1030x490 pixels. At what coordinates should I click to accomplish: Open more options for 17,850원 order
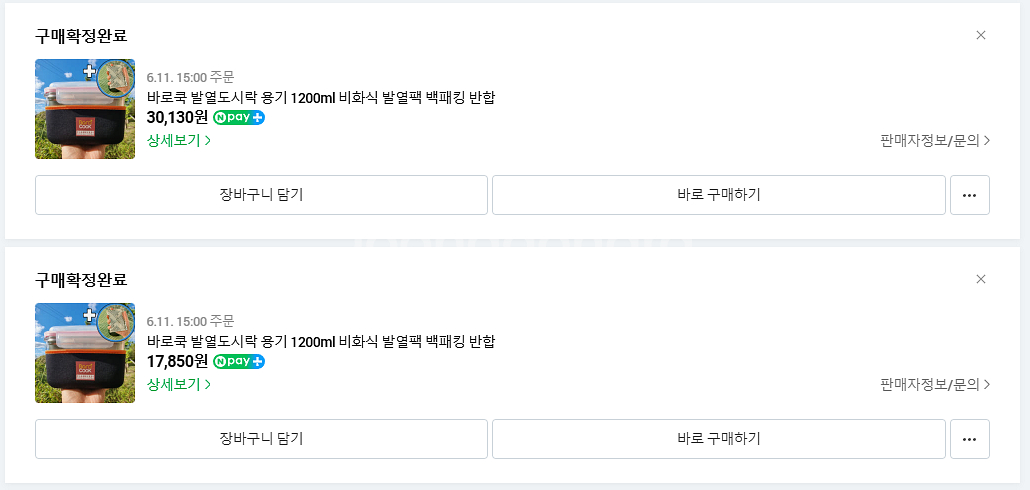[x=969, y=439]
